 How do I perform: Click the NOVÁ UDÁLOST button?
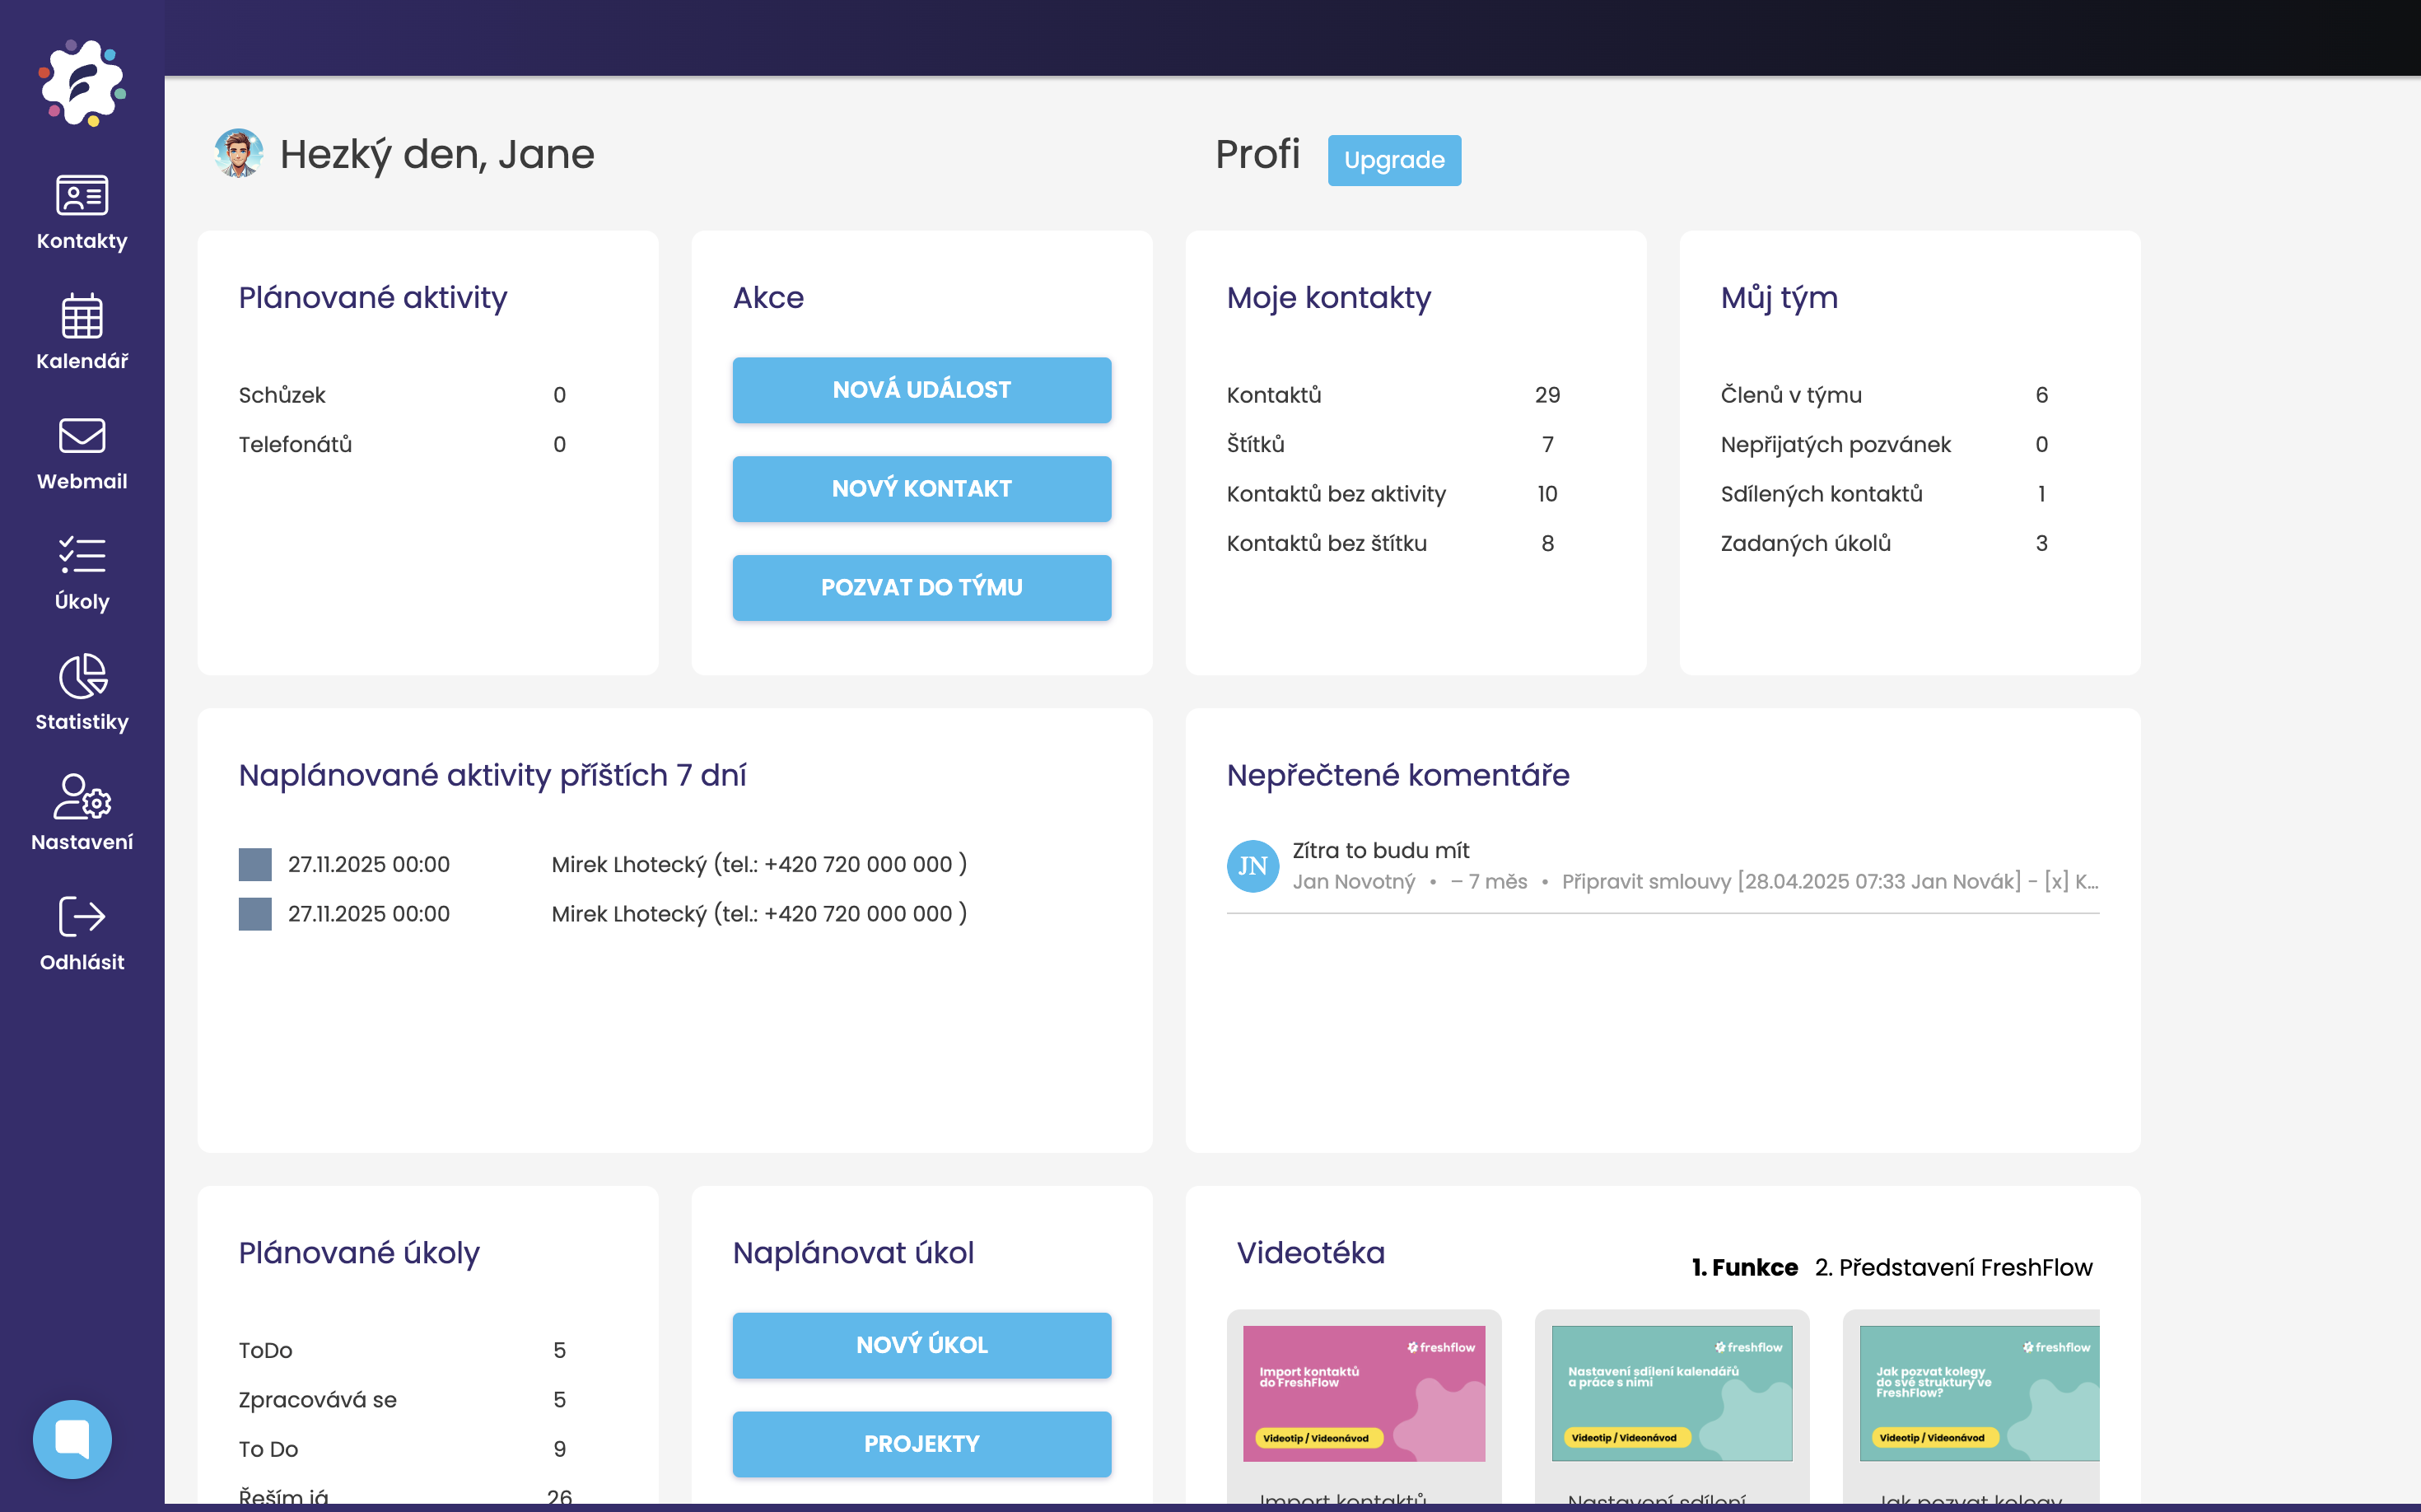point(921,390)
